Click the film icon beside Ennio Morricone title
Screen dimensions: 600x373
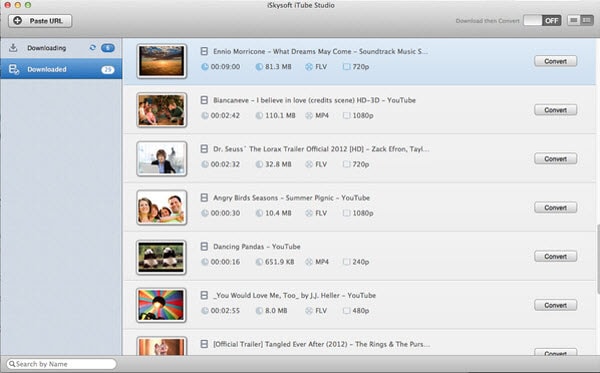pos(204,51)
